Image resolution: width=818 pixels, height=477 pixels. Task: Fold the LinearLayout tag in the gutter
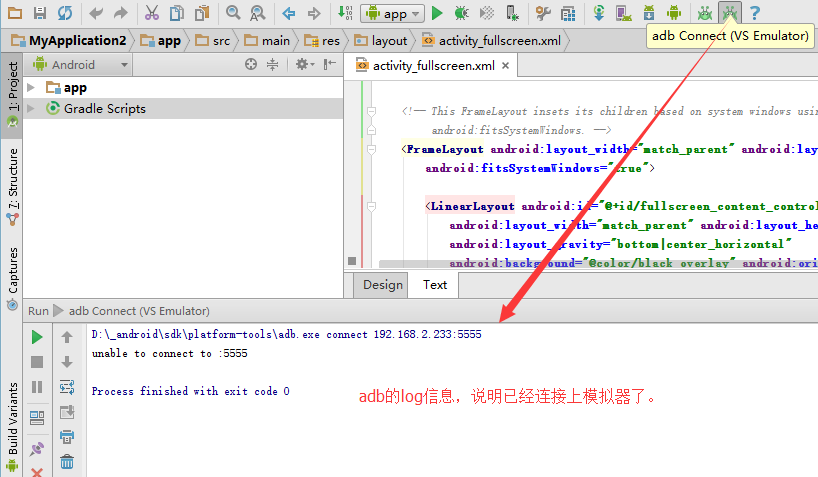[371, 207]
